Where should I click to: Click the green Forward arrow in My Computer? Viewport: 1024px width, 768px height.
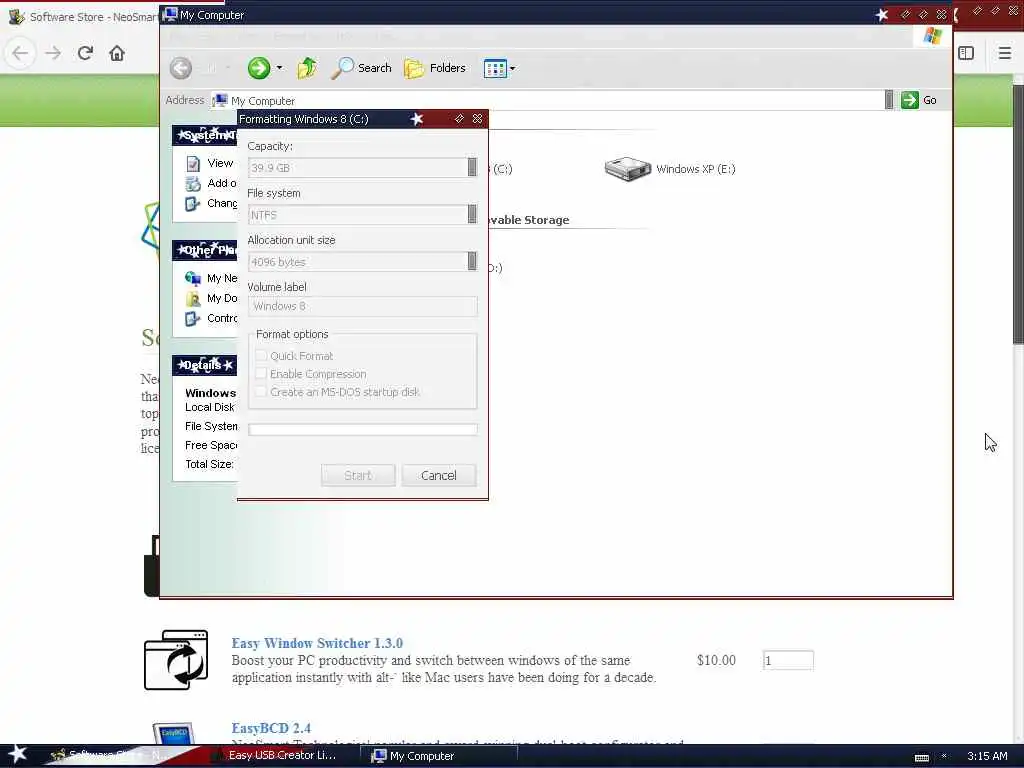tap(259, 68)
